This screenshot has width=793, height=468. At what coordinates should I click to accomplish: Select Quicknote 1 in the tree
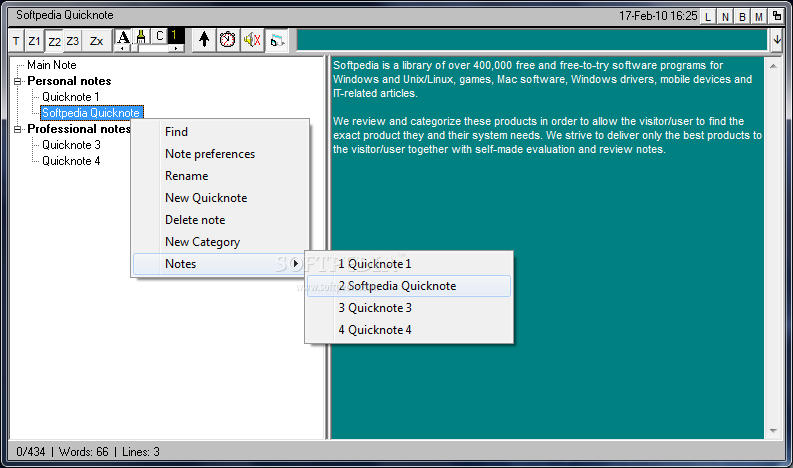click(x=70, y=97)
